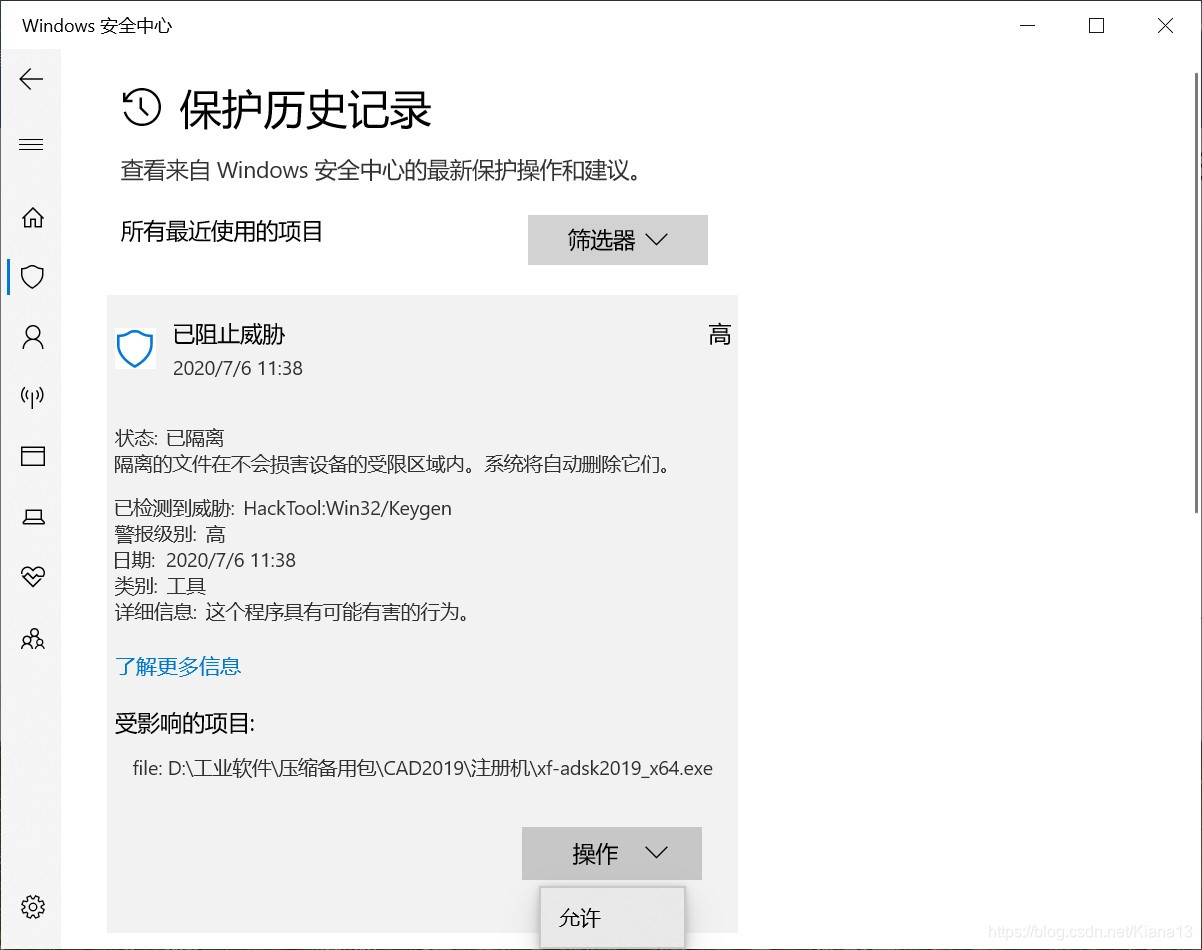This screenshot has height=950, width=1202.
Task: Open Device security laptop icon
Action: coord(33,517)
